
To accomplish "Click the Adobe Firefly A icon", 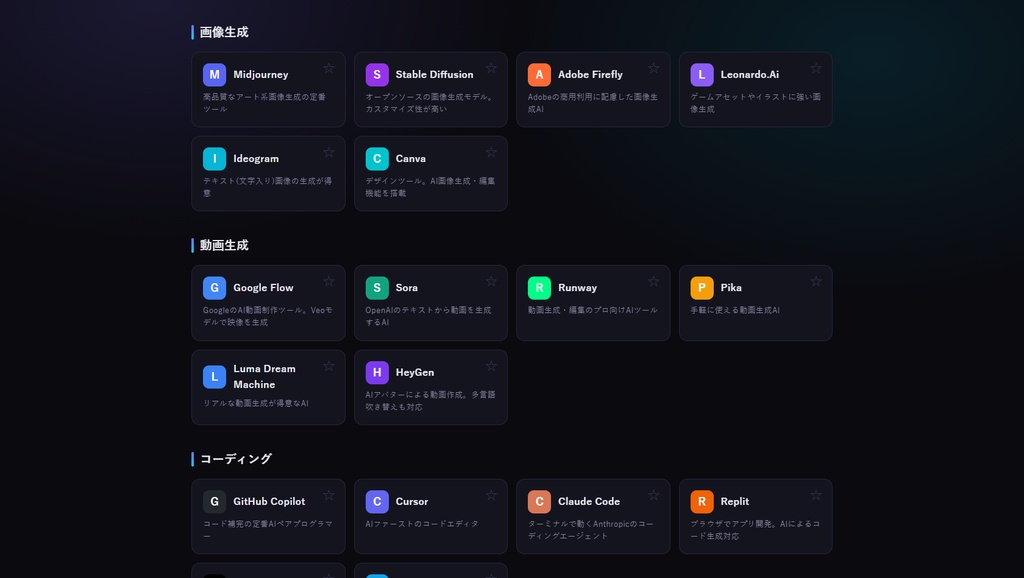I will click(x=539, y=74).
